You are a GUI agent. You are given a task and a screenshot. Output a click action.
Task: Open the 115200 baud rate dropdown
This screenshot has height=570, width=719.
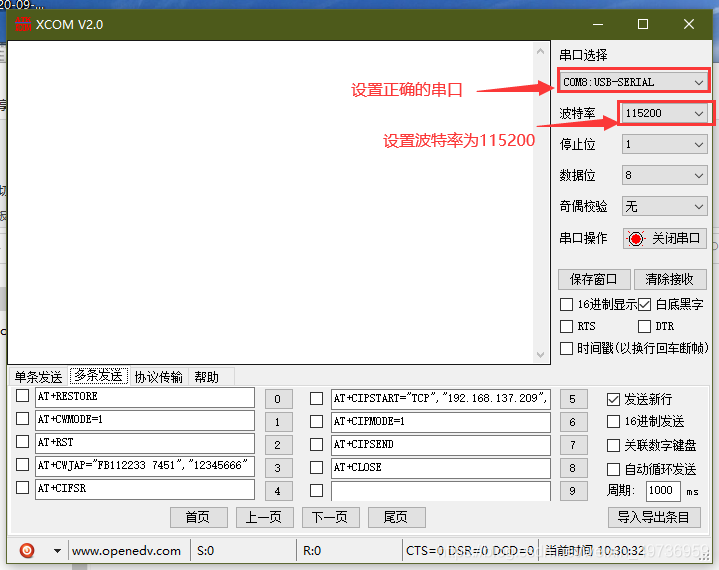click(x=664, y=113)
